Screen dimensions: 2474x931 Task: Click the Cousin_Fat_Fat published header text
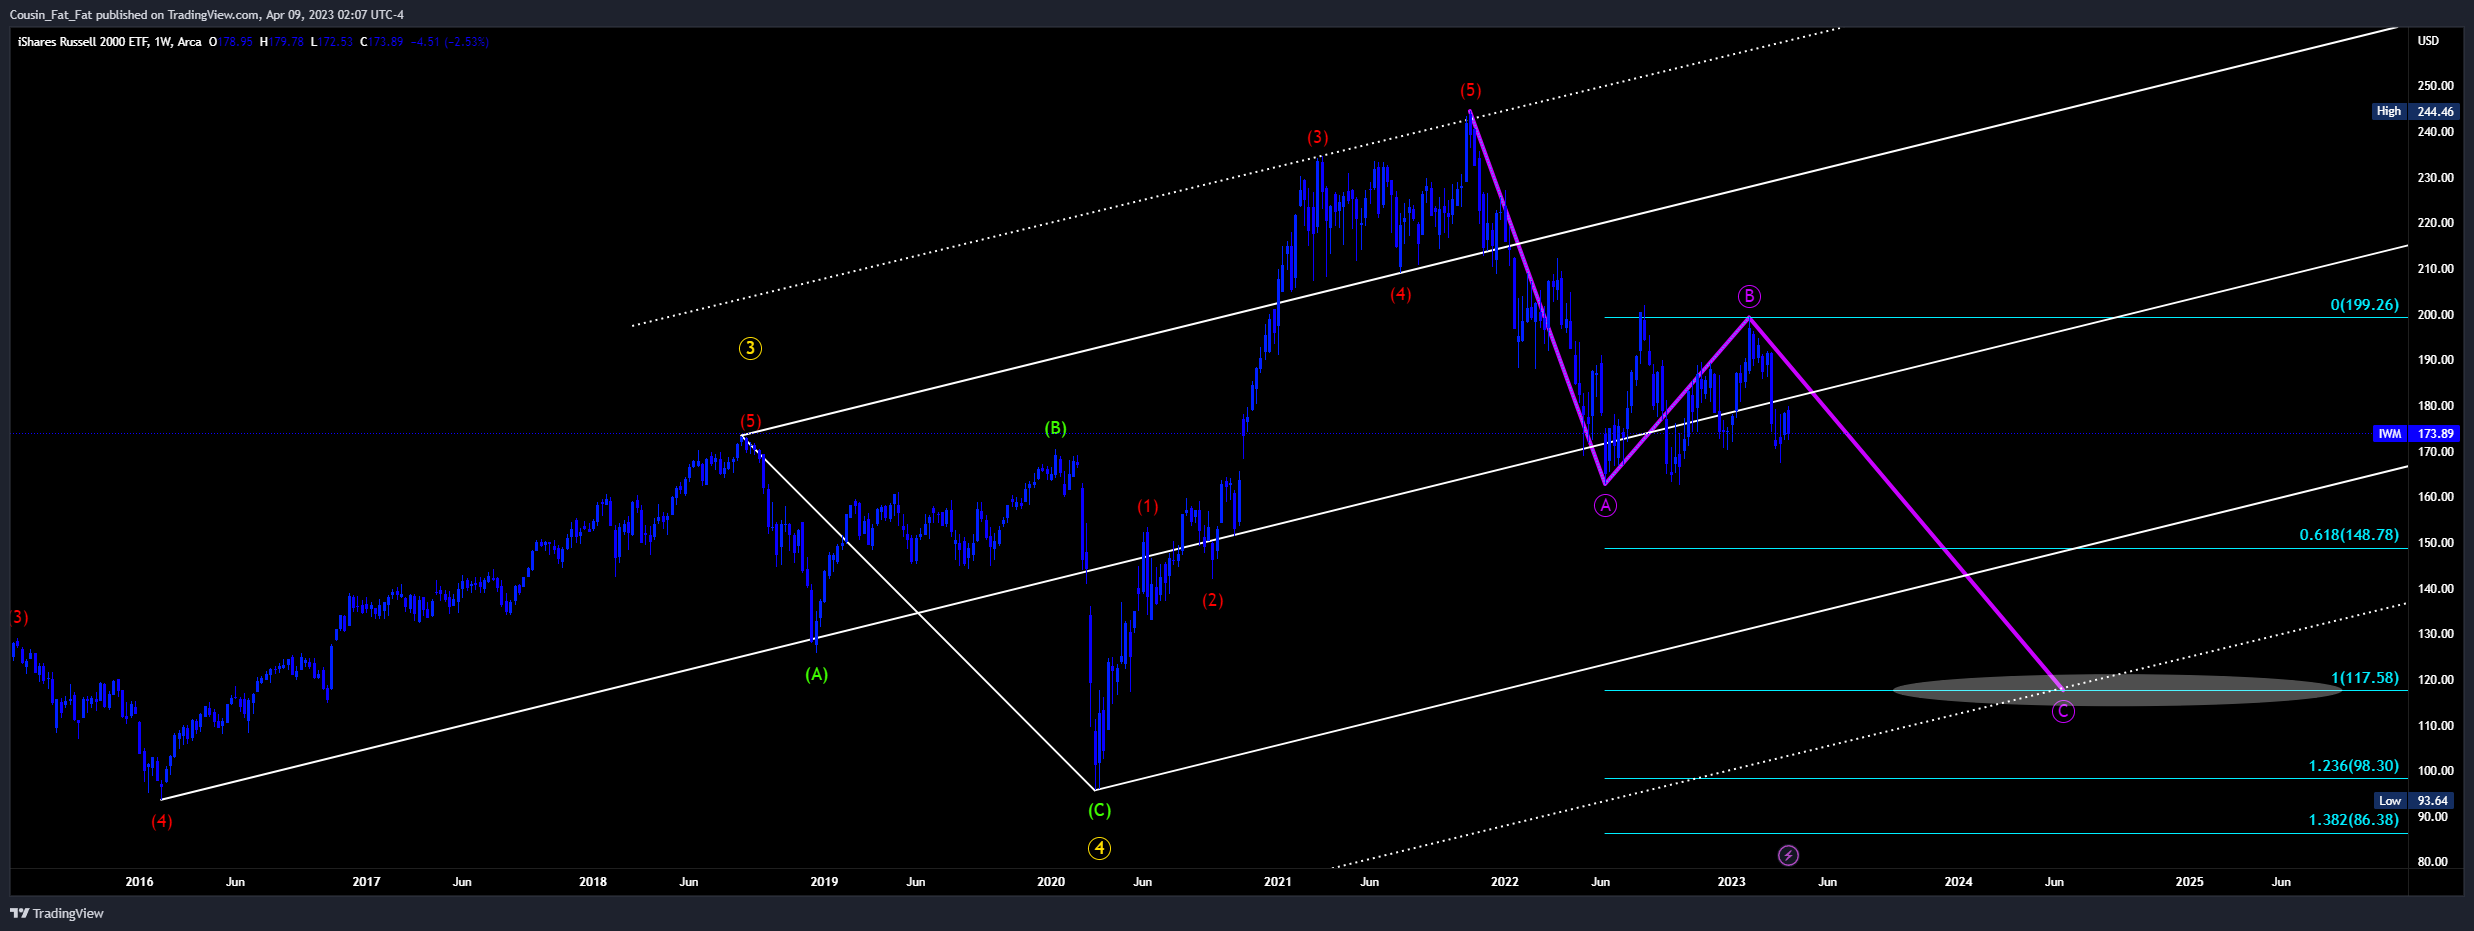pos(207,15)
